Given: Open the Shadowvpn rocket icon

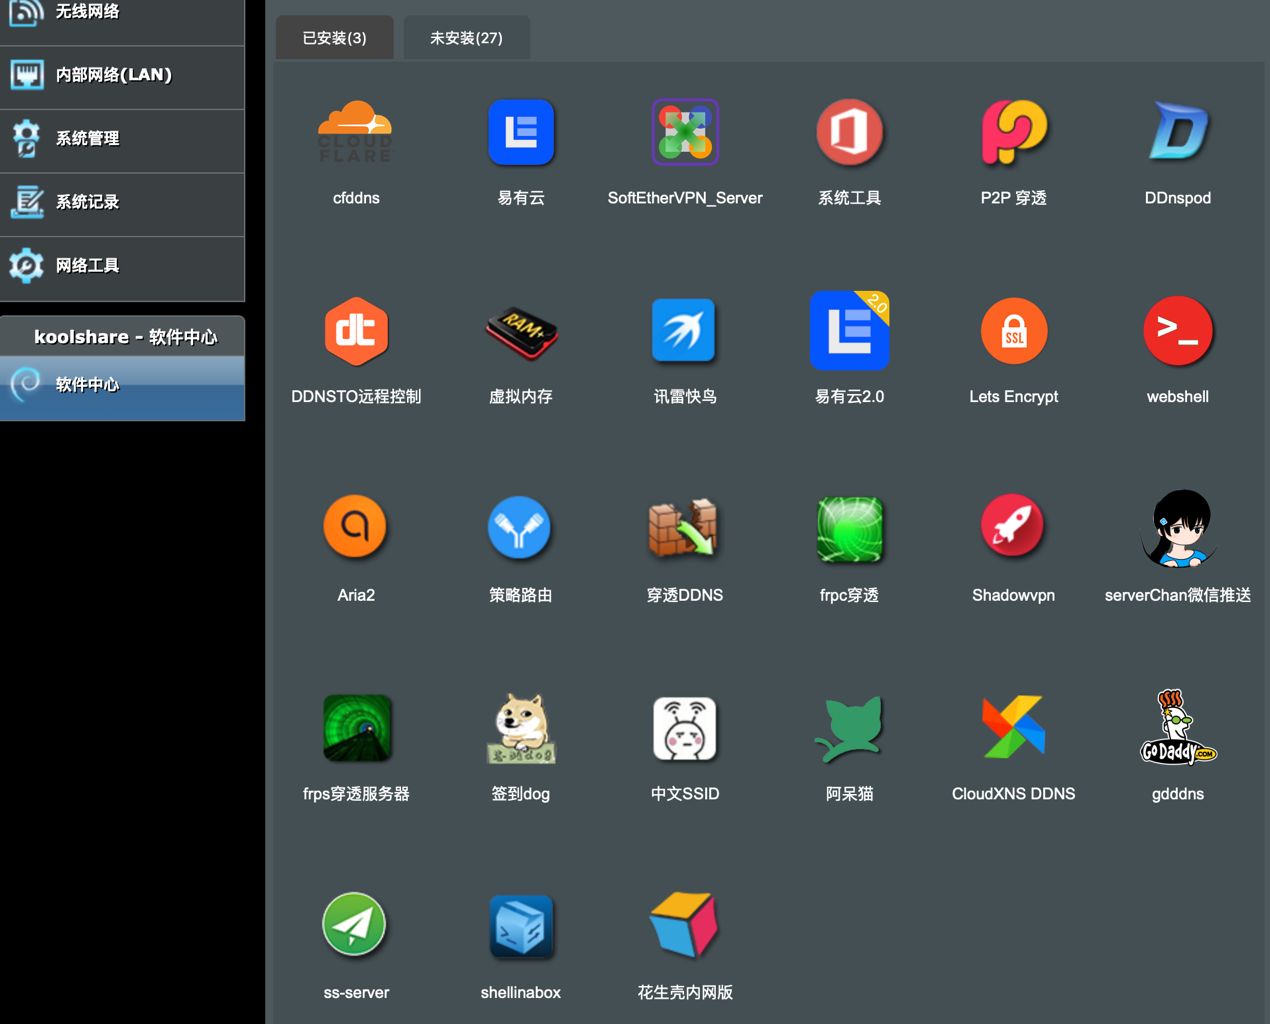Looking at the screenshot, I should click(x=1012, y=526).
